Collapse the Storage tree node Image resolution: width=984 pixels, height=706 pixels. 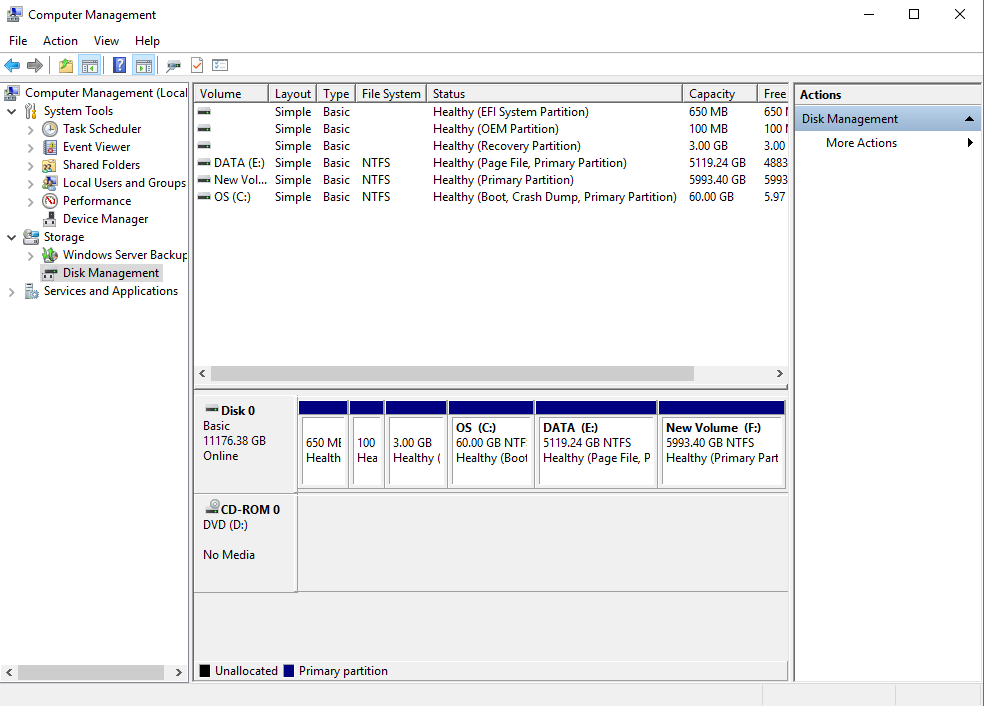coord(11,237)
